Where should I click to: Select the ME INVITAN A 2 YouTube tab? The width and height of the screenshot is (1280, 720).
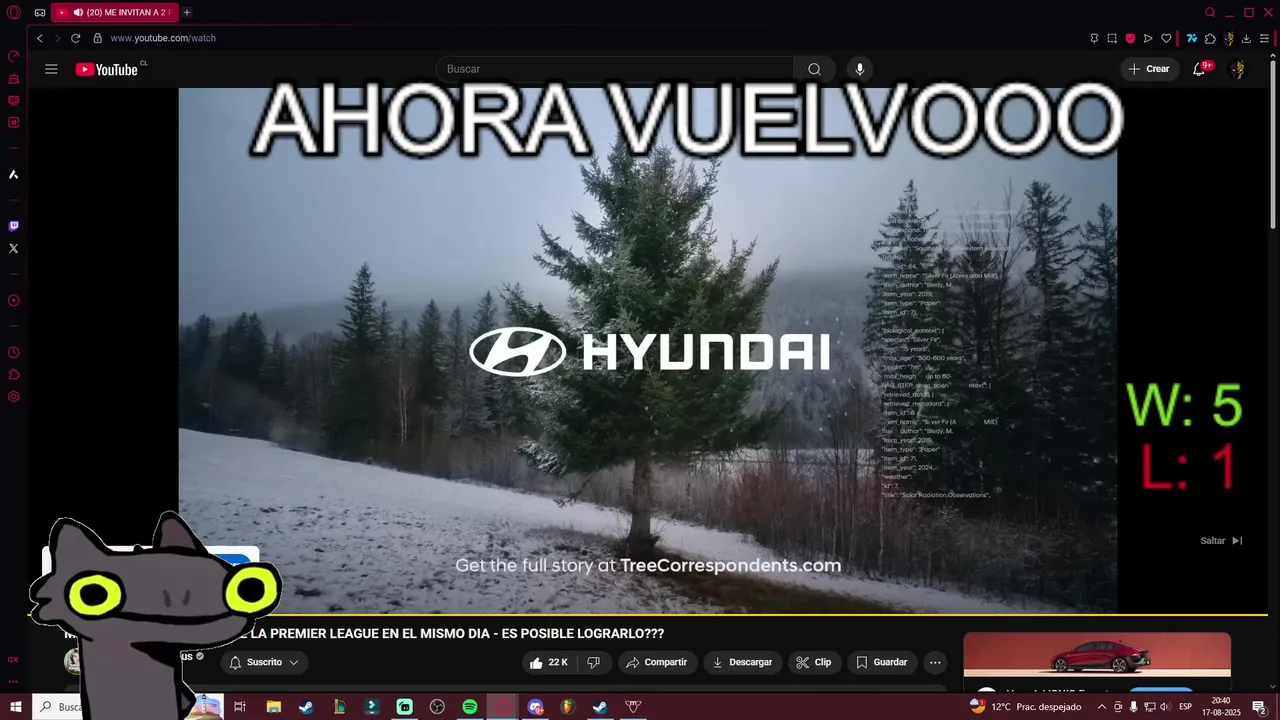pyautogui.click(x=113, y=13)
